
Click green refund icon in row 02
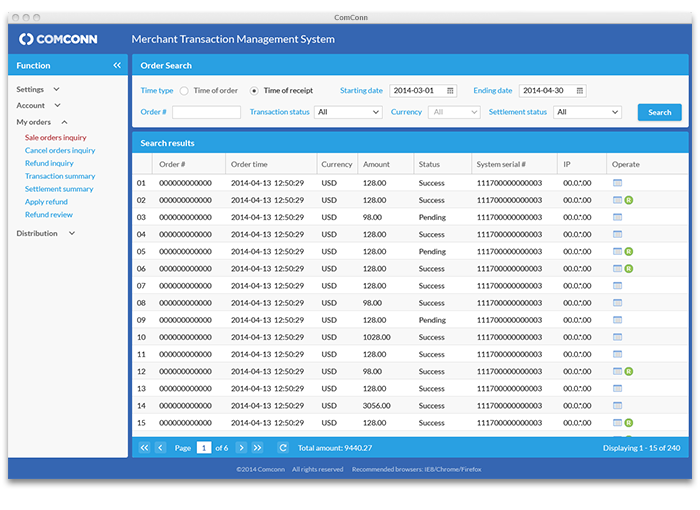(629, 200)
